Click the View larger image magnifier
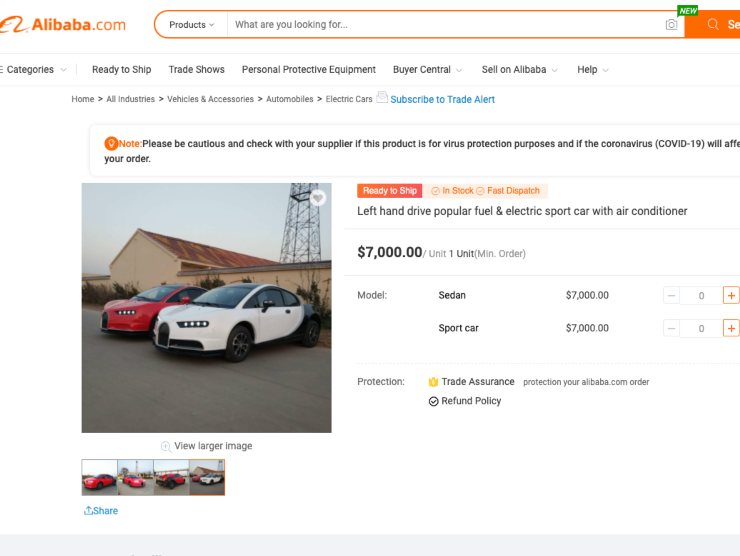 click(x=166, y=446)
